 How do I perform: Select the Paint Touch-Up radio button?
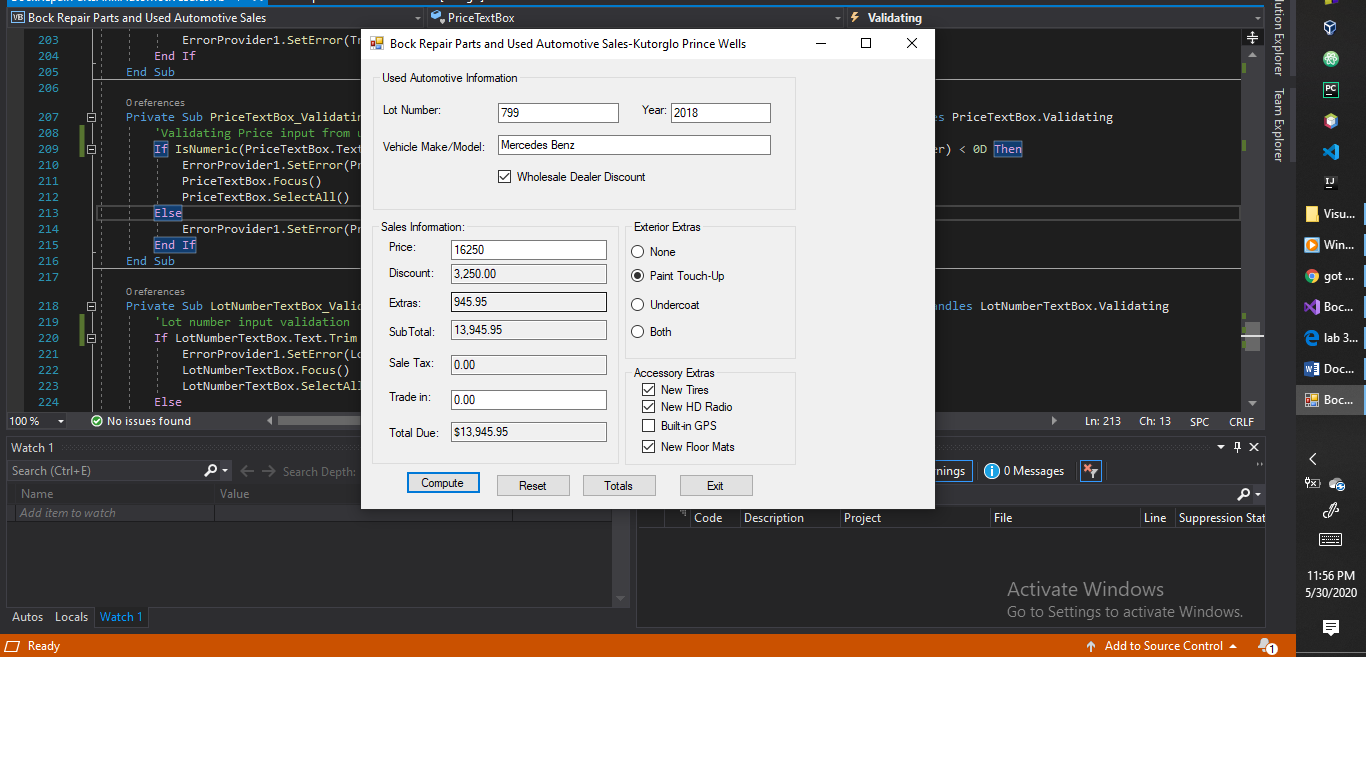coord(638,276)
